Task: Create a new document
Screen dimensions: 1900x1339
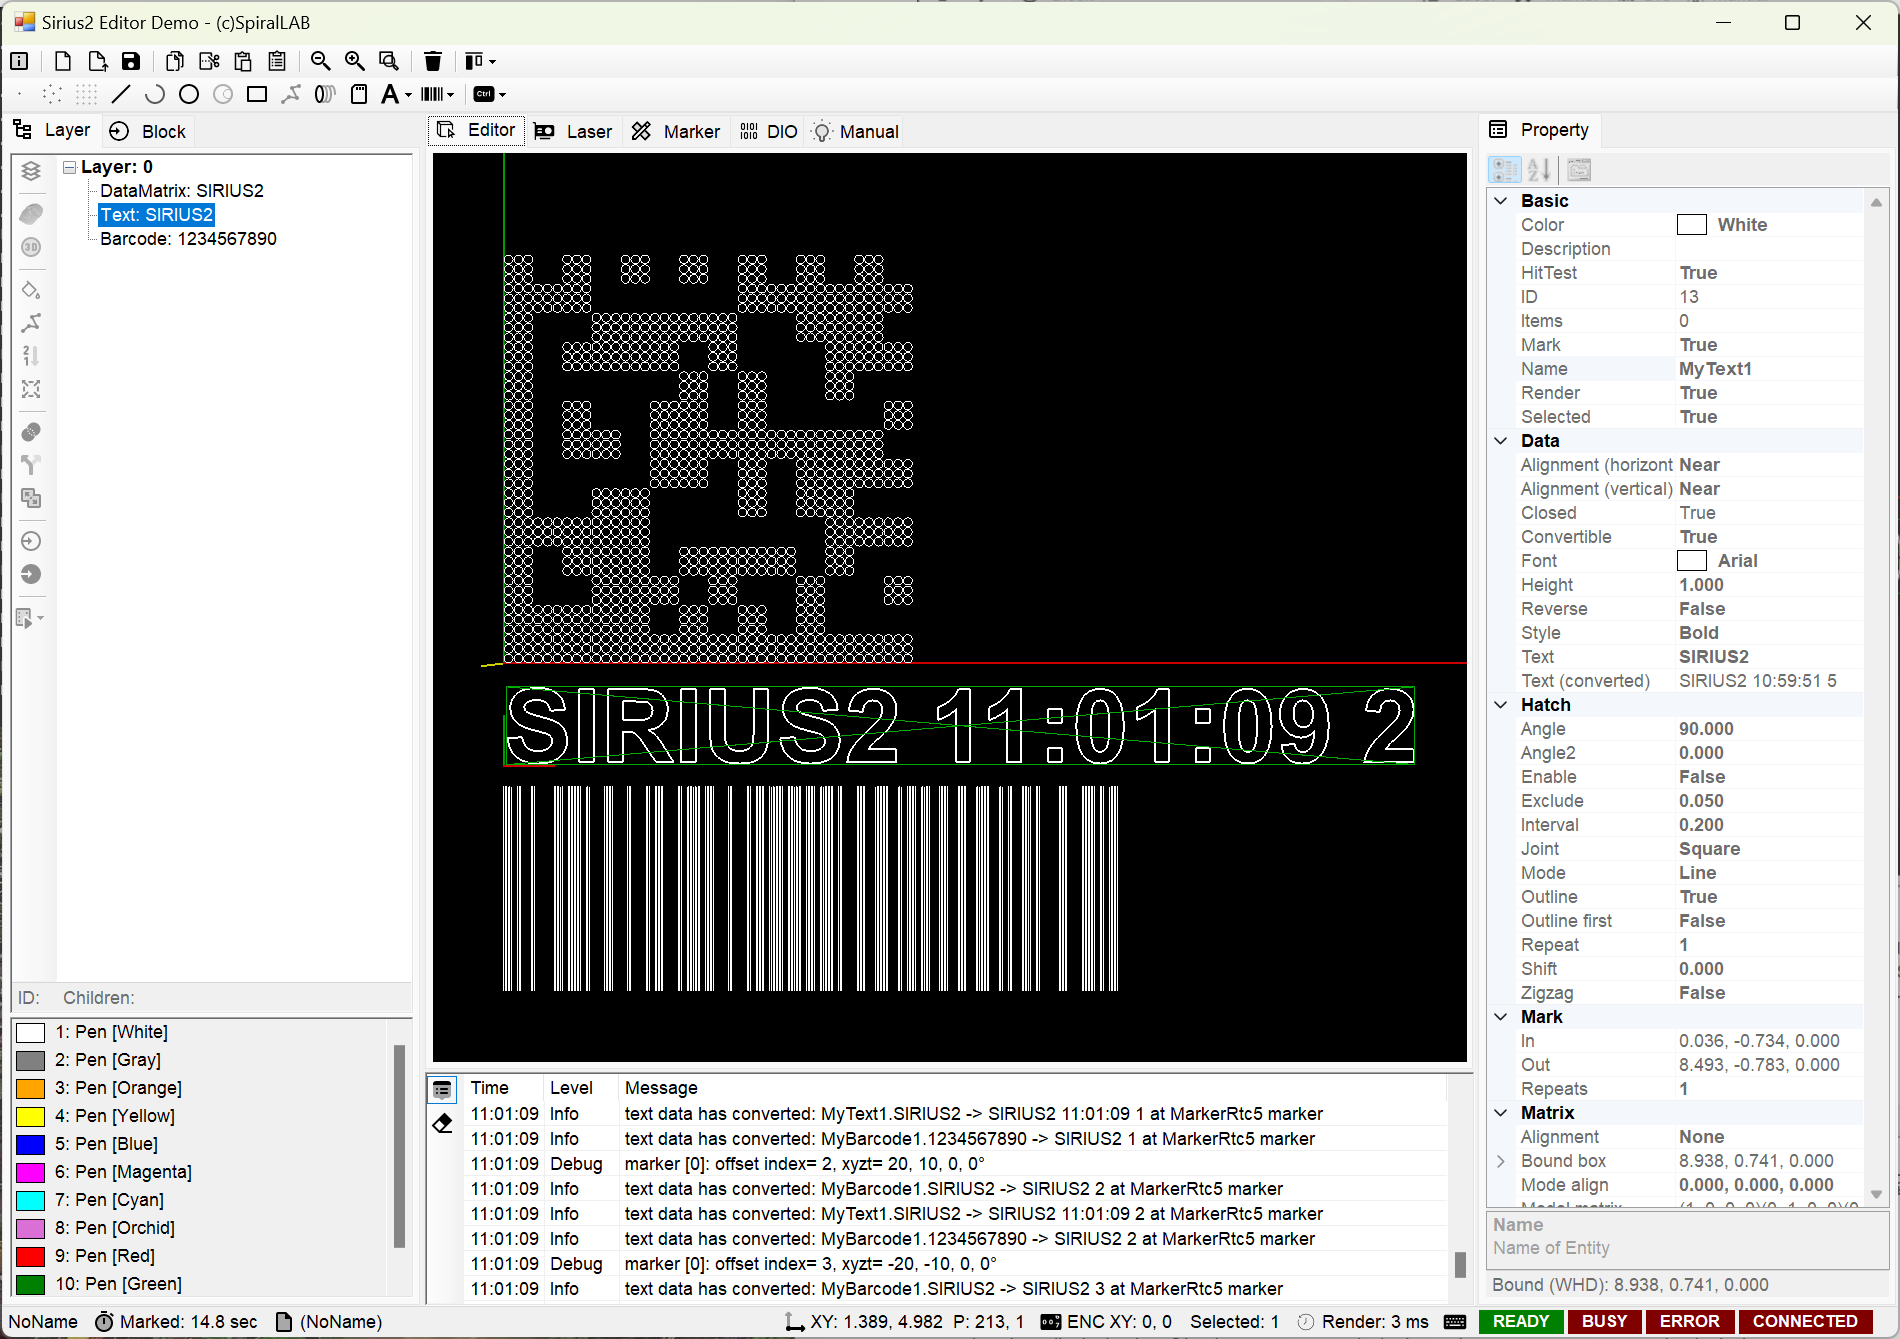Action: (x=63, y=61)
